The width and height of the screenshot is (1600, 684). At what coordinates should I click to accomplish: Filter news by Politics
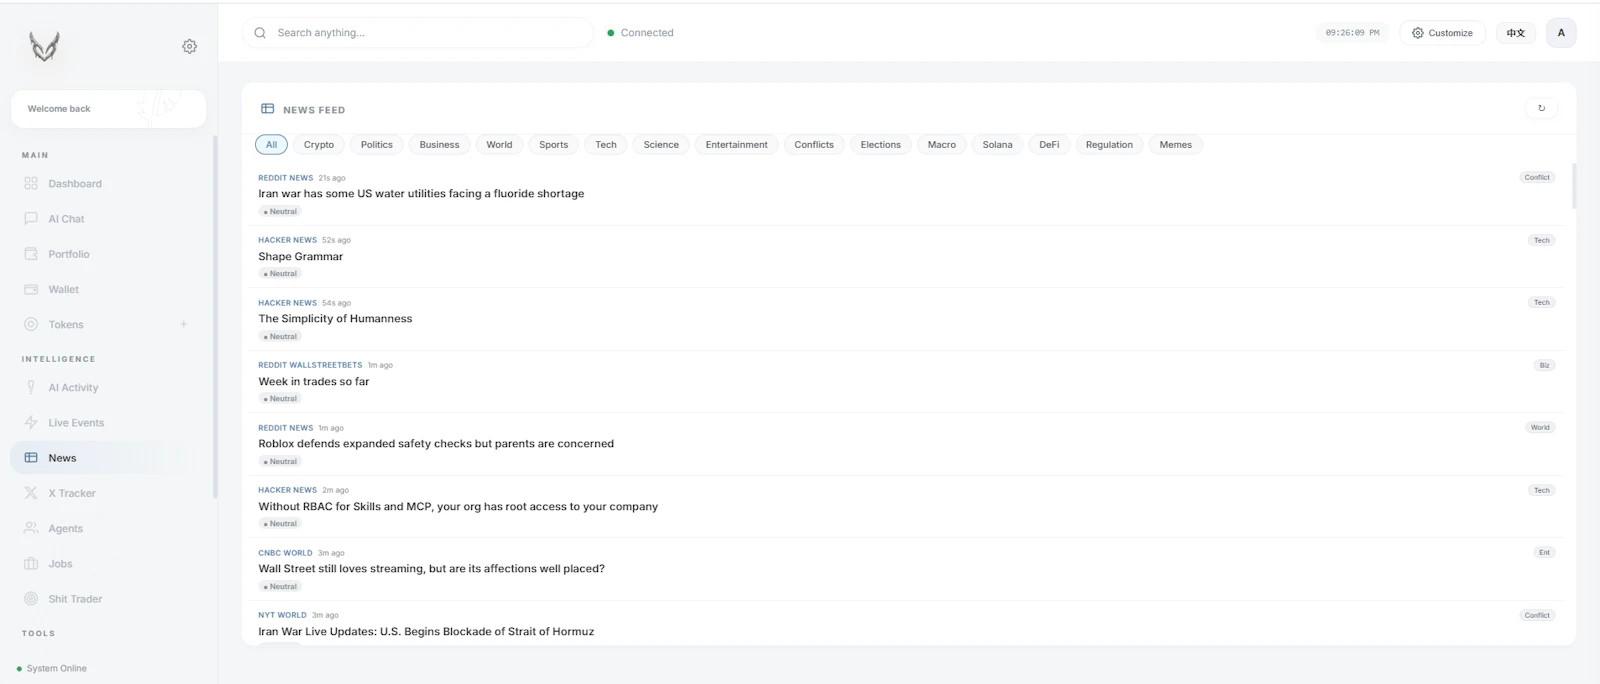coord(377,145)
